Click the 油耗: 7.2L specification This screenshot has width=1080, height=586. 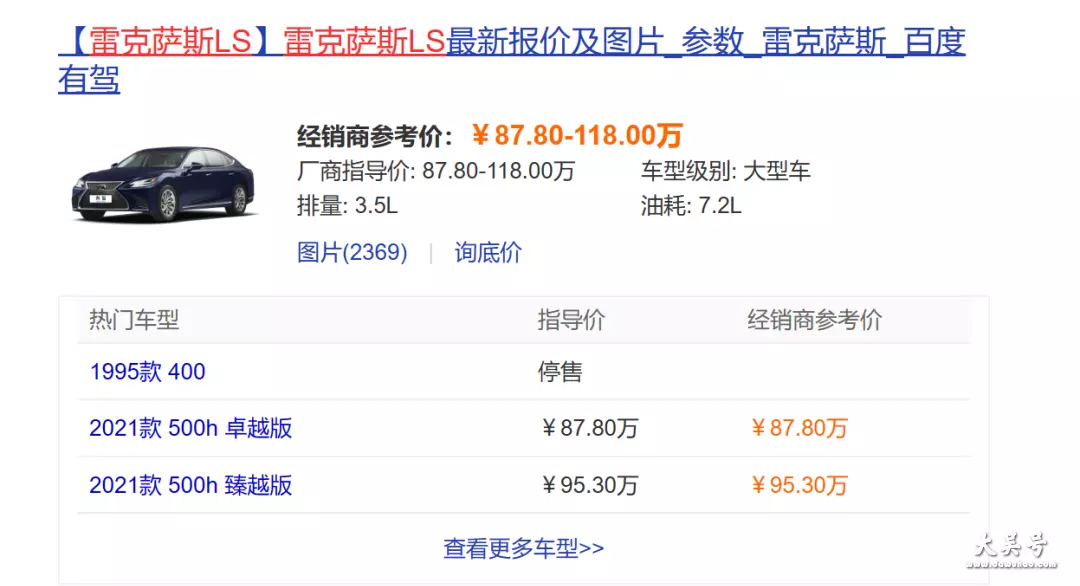(691, 207)
